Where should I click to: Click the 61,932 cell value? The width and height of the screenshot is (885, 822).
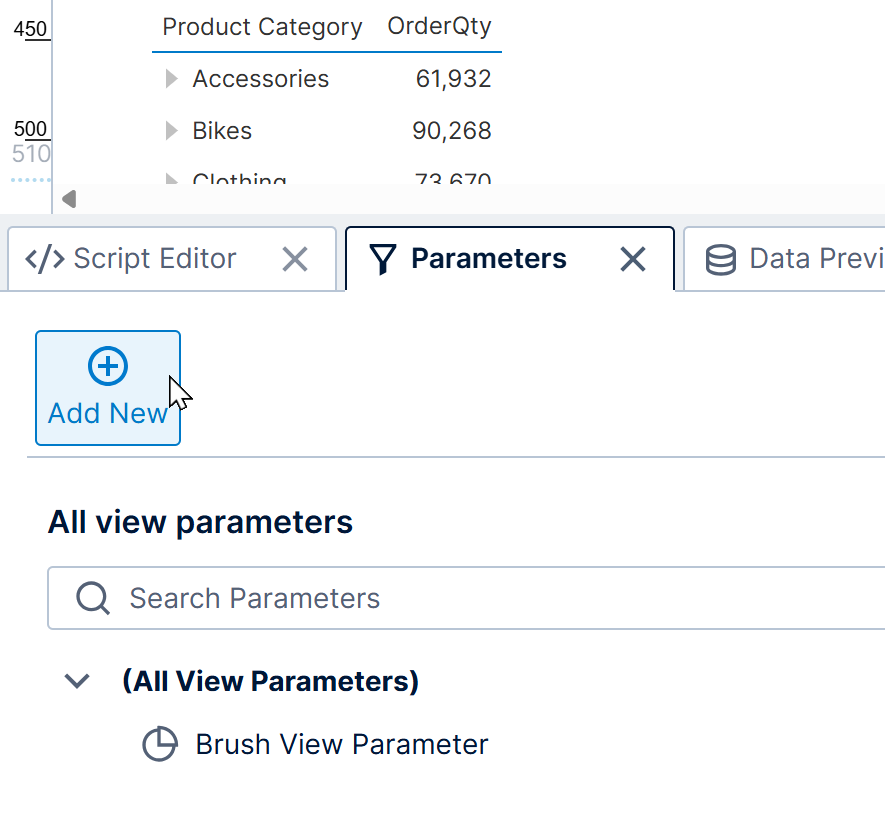pos(453,79)
